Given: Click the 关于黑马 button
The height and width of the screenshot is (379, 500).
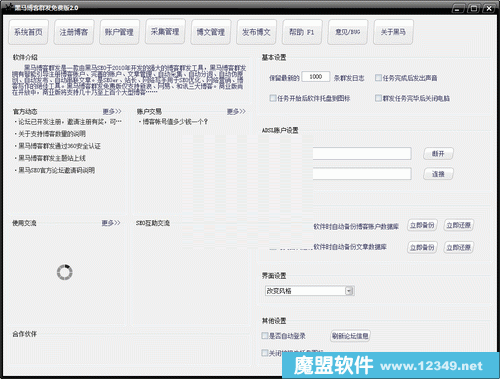Looking at the screenshot, I should (393, 32).
